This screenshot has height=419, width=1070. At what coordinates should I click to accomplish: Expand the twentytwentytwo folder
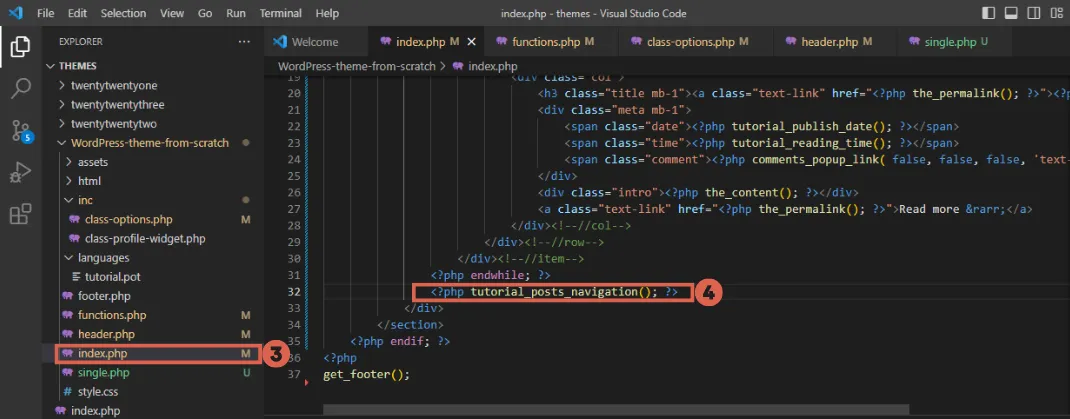click(115, 124)
